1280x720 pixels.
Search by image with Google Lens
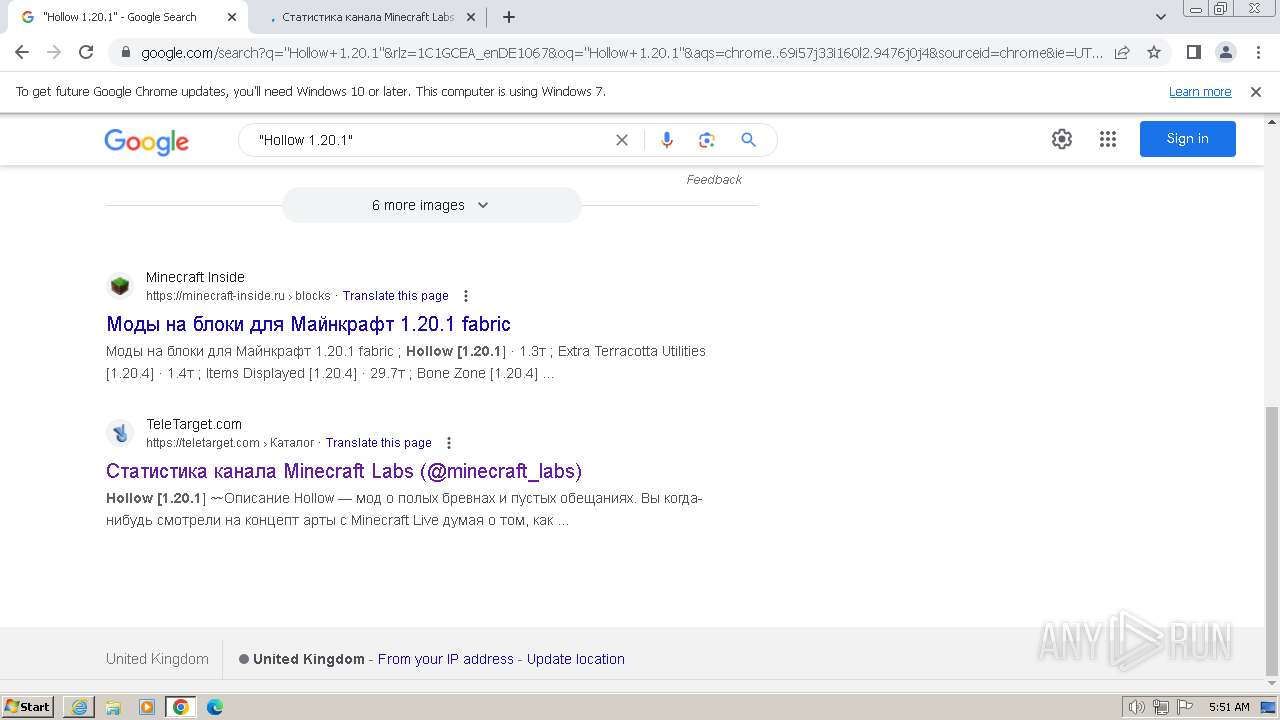[707, 140]
